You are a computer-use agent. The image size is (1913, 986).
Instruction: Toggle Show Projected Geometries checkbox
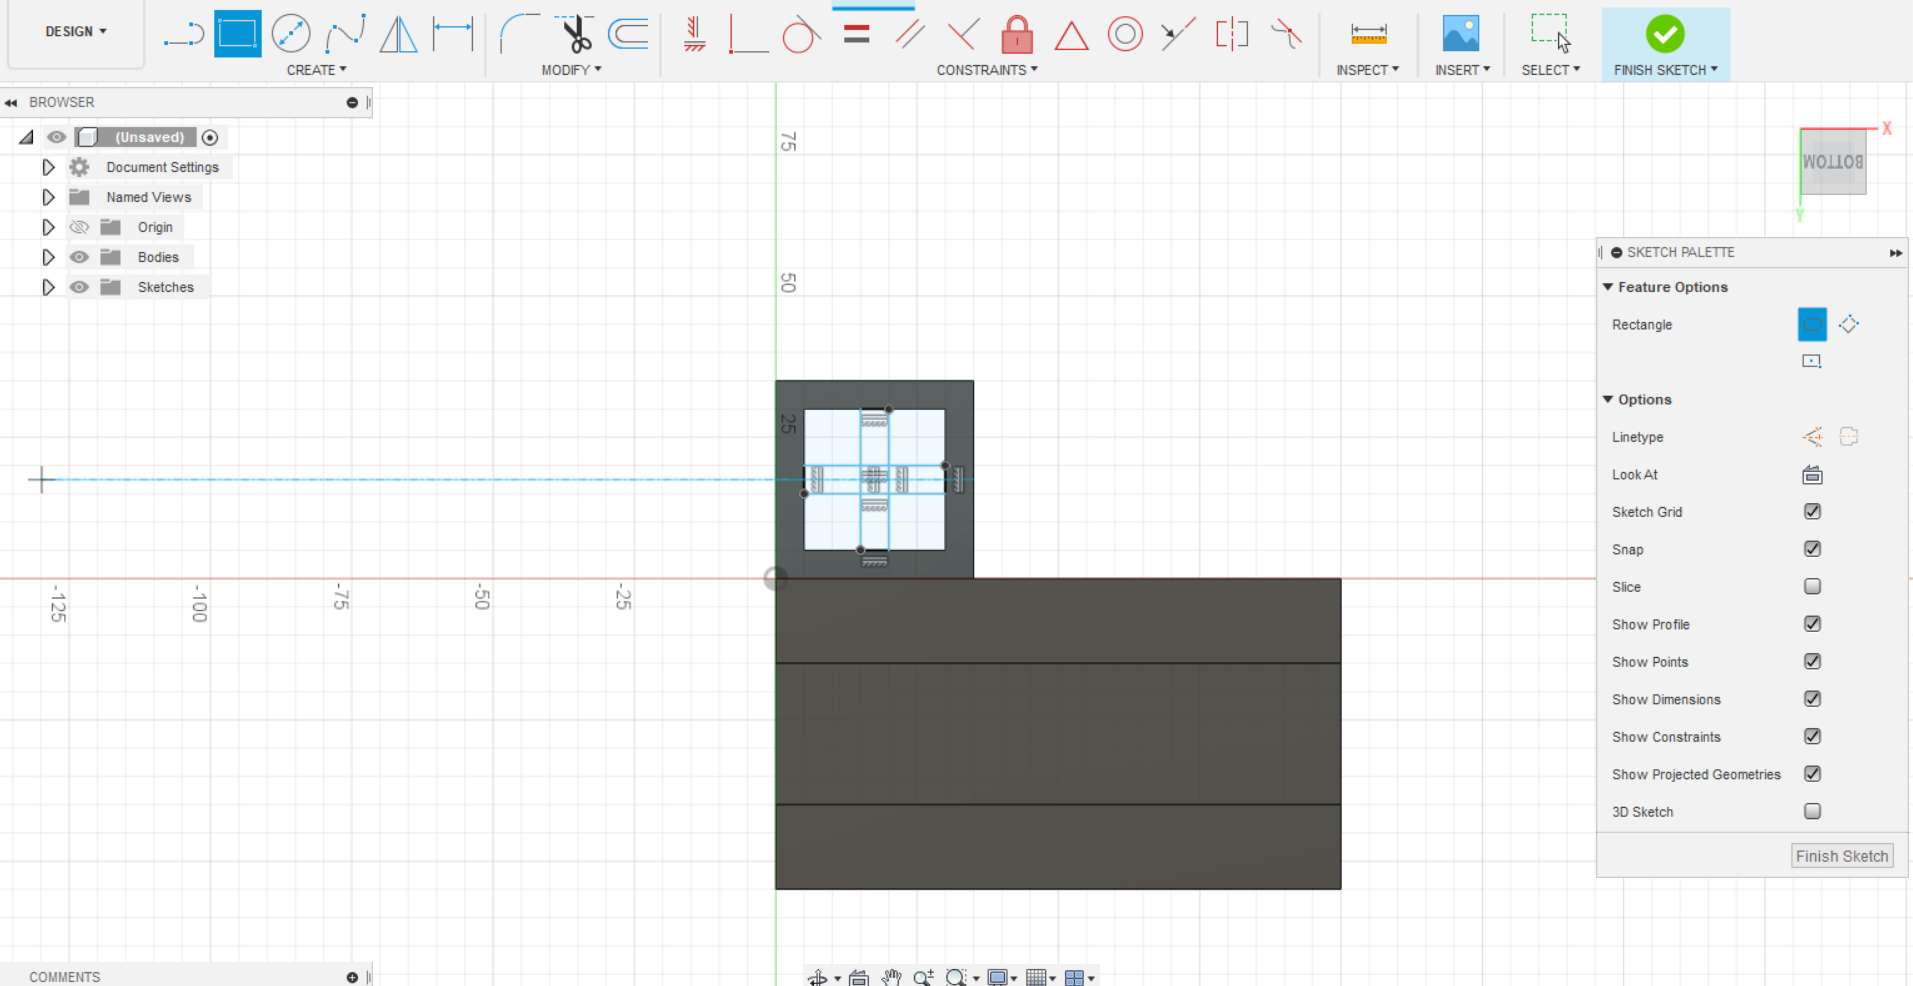1812,773
